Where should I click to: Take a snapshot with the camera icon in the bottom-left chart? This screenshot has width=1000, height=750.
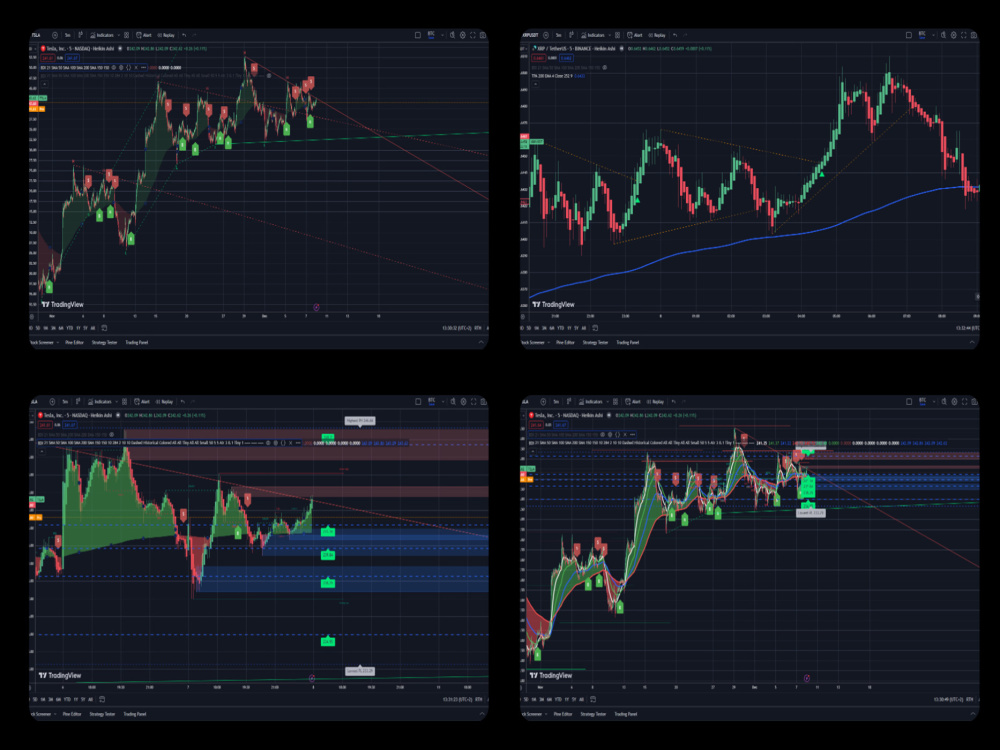point(483,402)
